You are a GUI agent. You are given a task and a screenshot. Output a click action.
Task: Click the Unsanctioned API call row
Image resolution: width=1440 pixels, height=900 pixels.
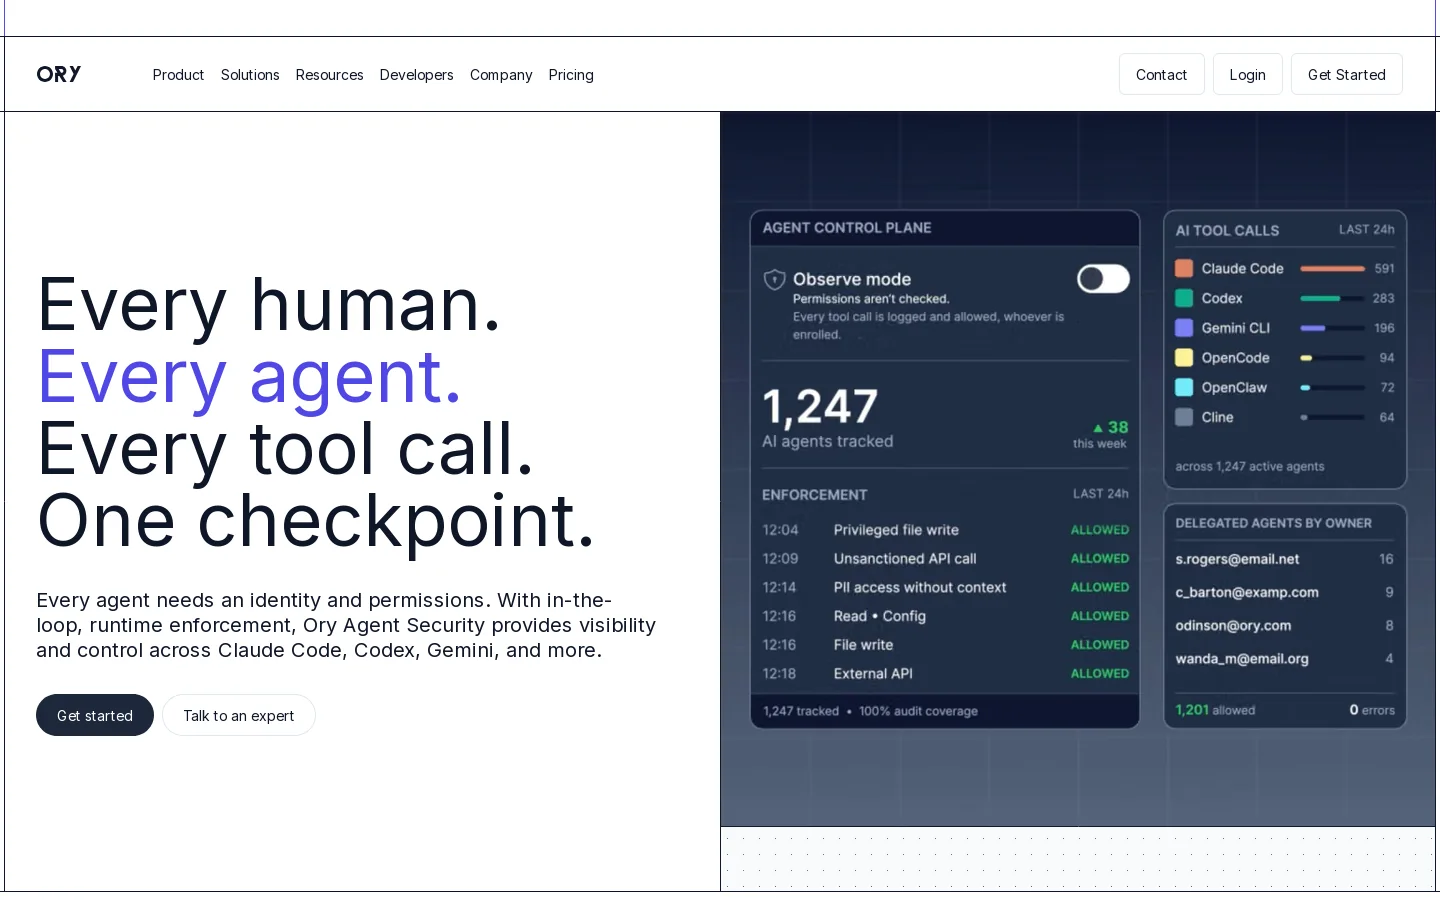pos(945,559)
